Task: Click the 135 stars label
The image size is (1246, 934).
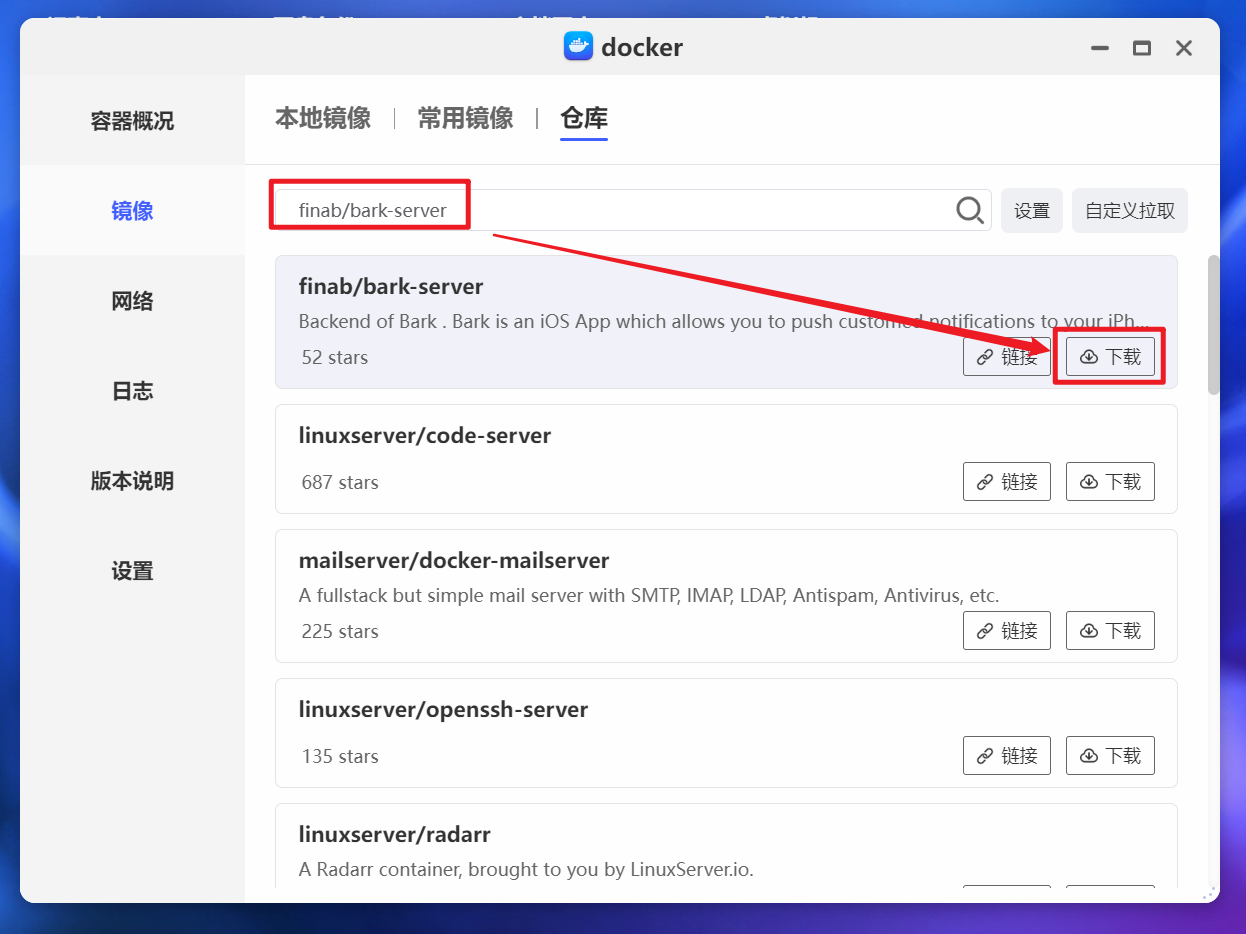Action: tap(340, 756)
